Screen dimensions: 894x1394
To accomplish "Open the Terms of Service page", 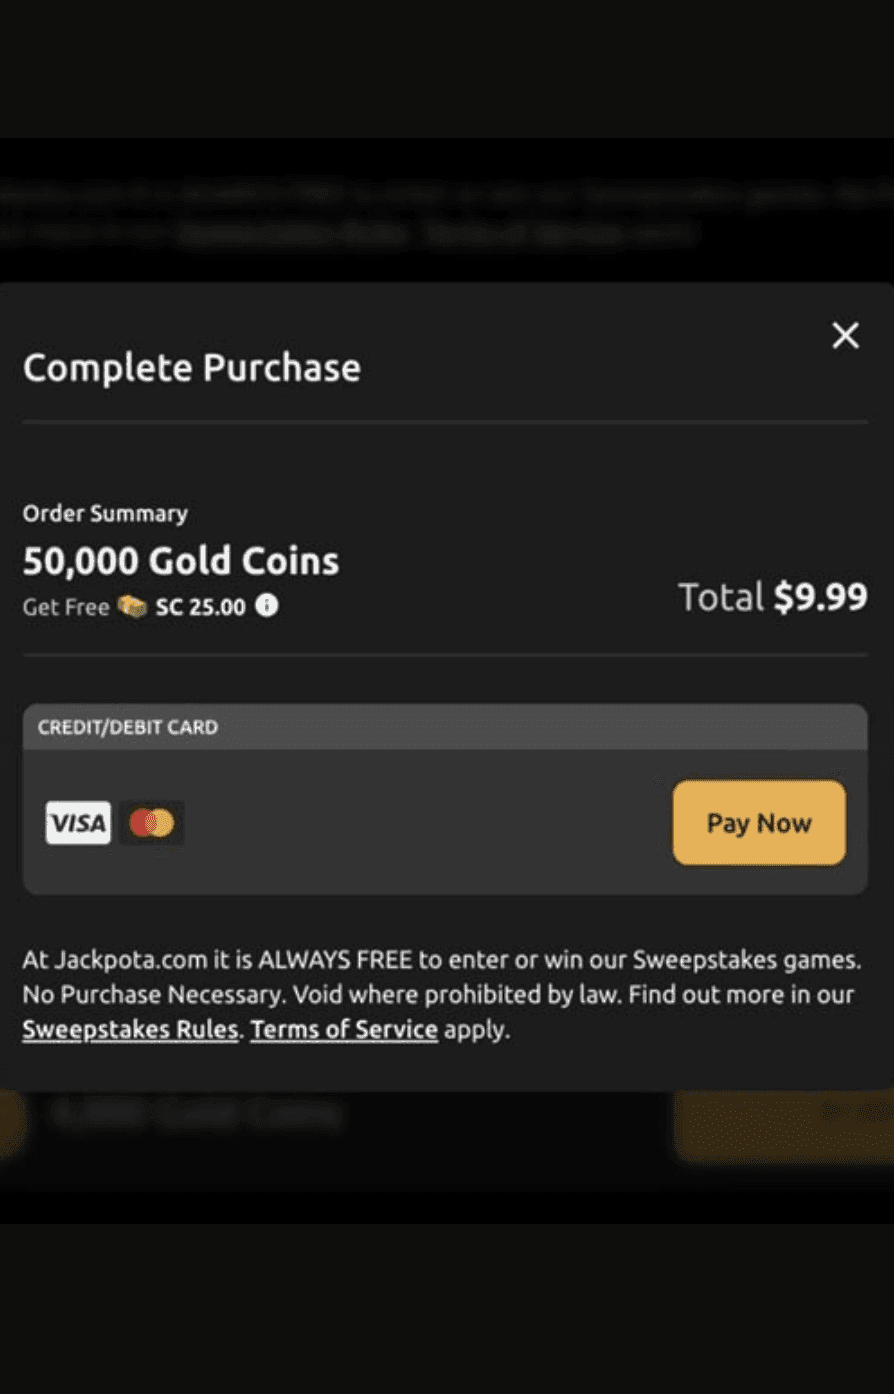I will click(x=344, y=1029).
